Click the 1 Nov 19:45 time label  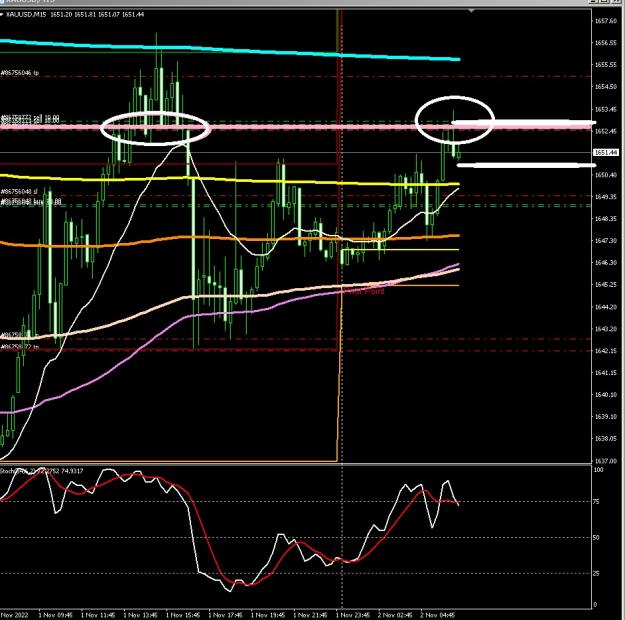click(267, 615)
